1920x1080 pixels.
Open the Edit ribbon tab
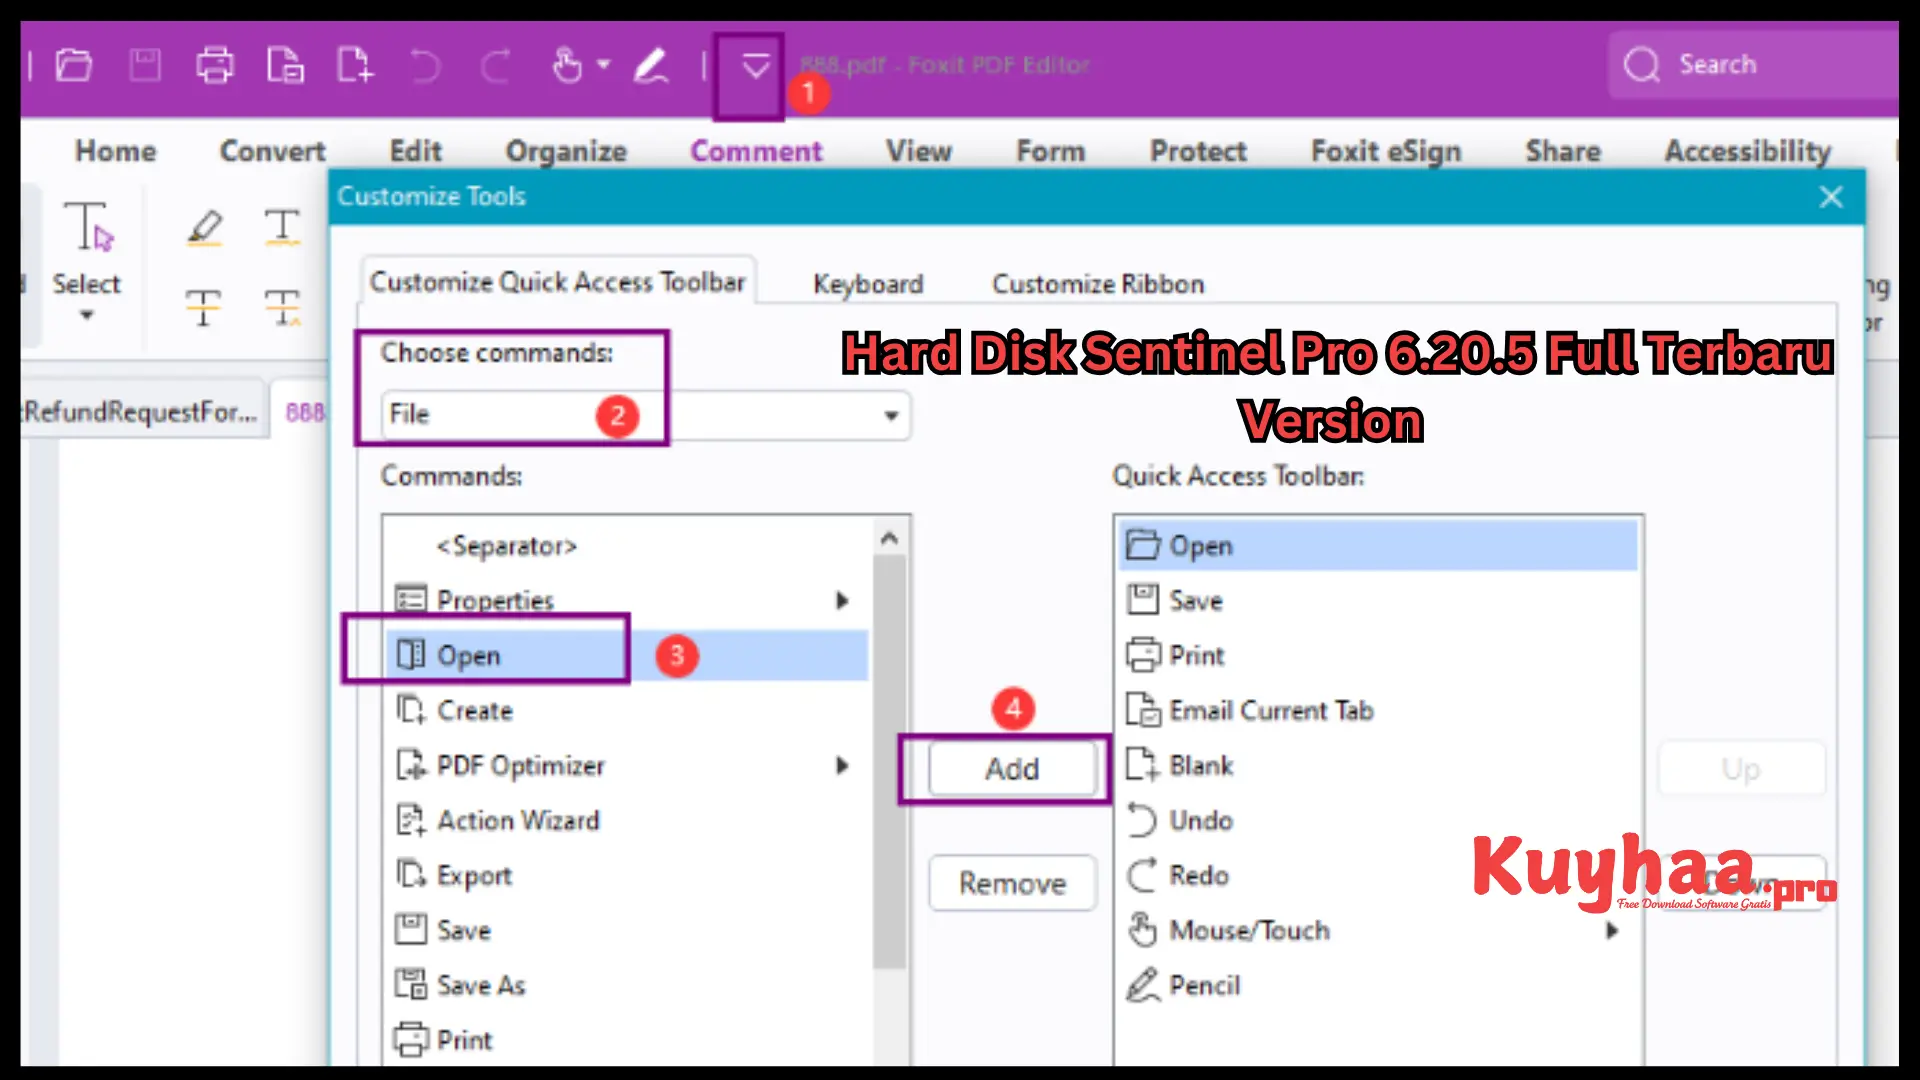tap(415, 151)
